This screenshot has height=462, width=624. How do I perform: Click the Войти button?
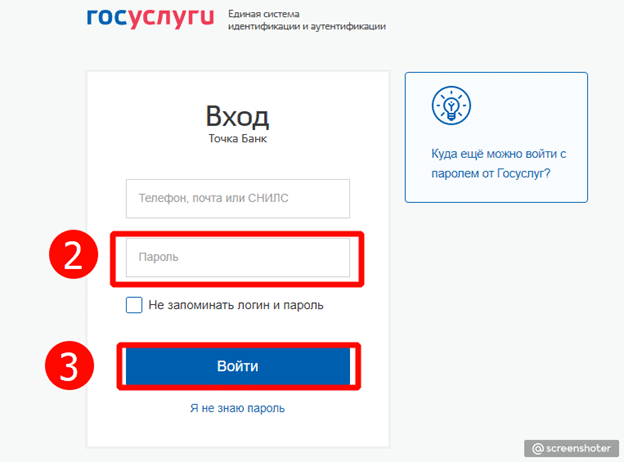coord(238,366)
